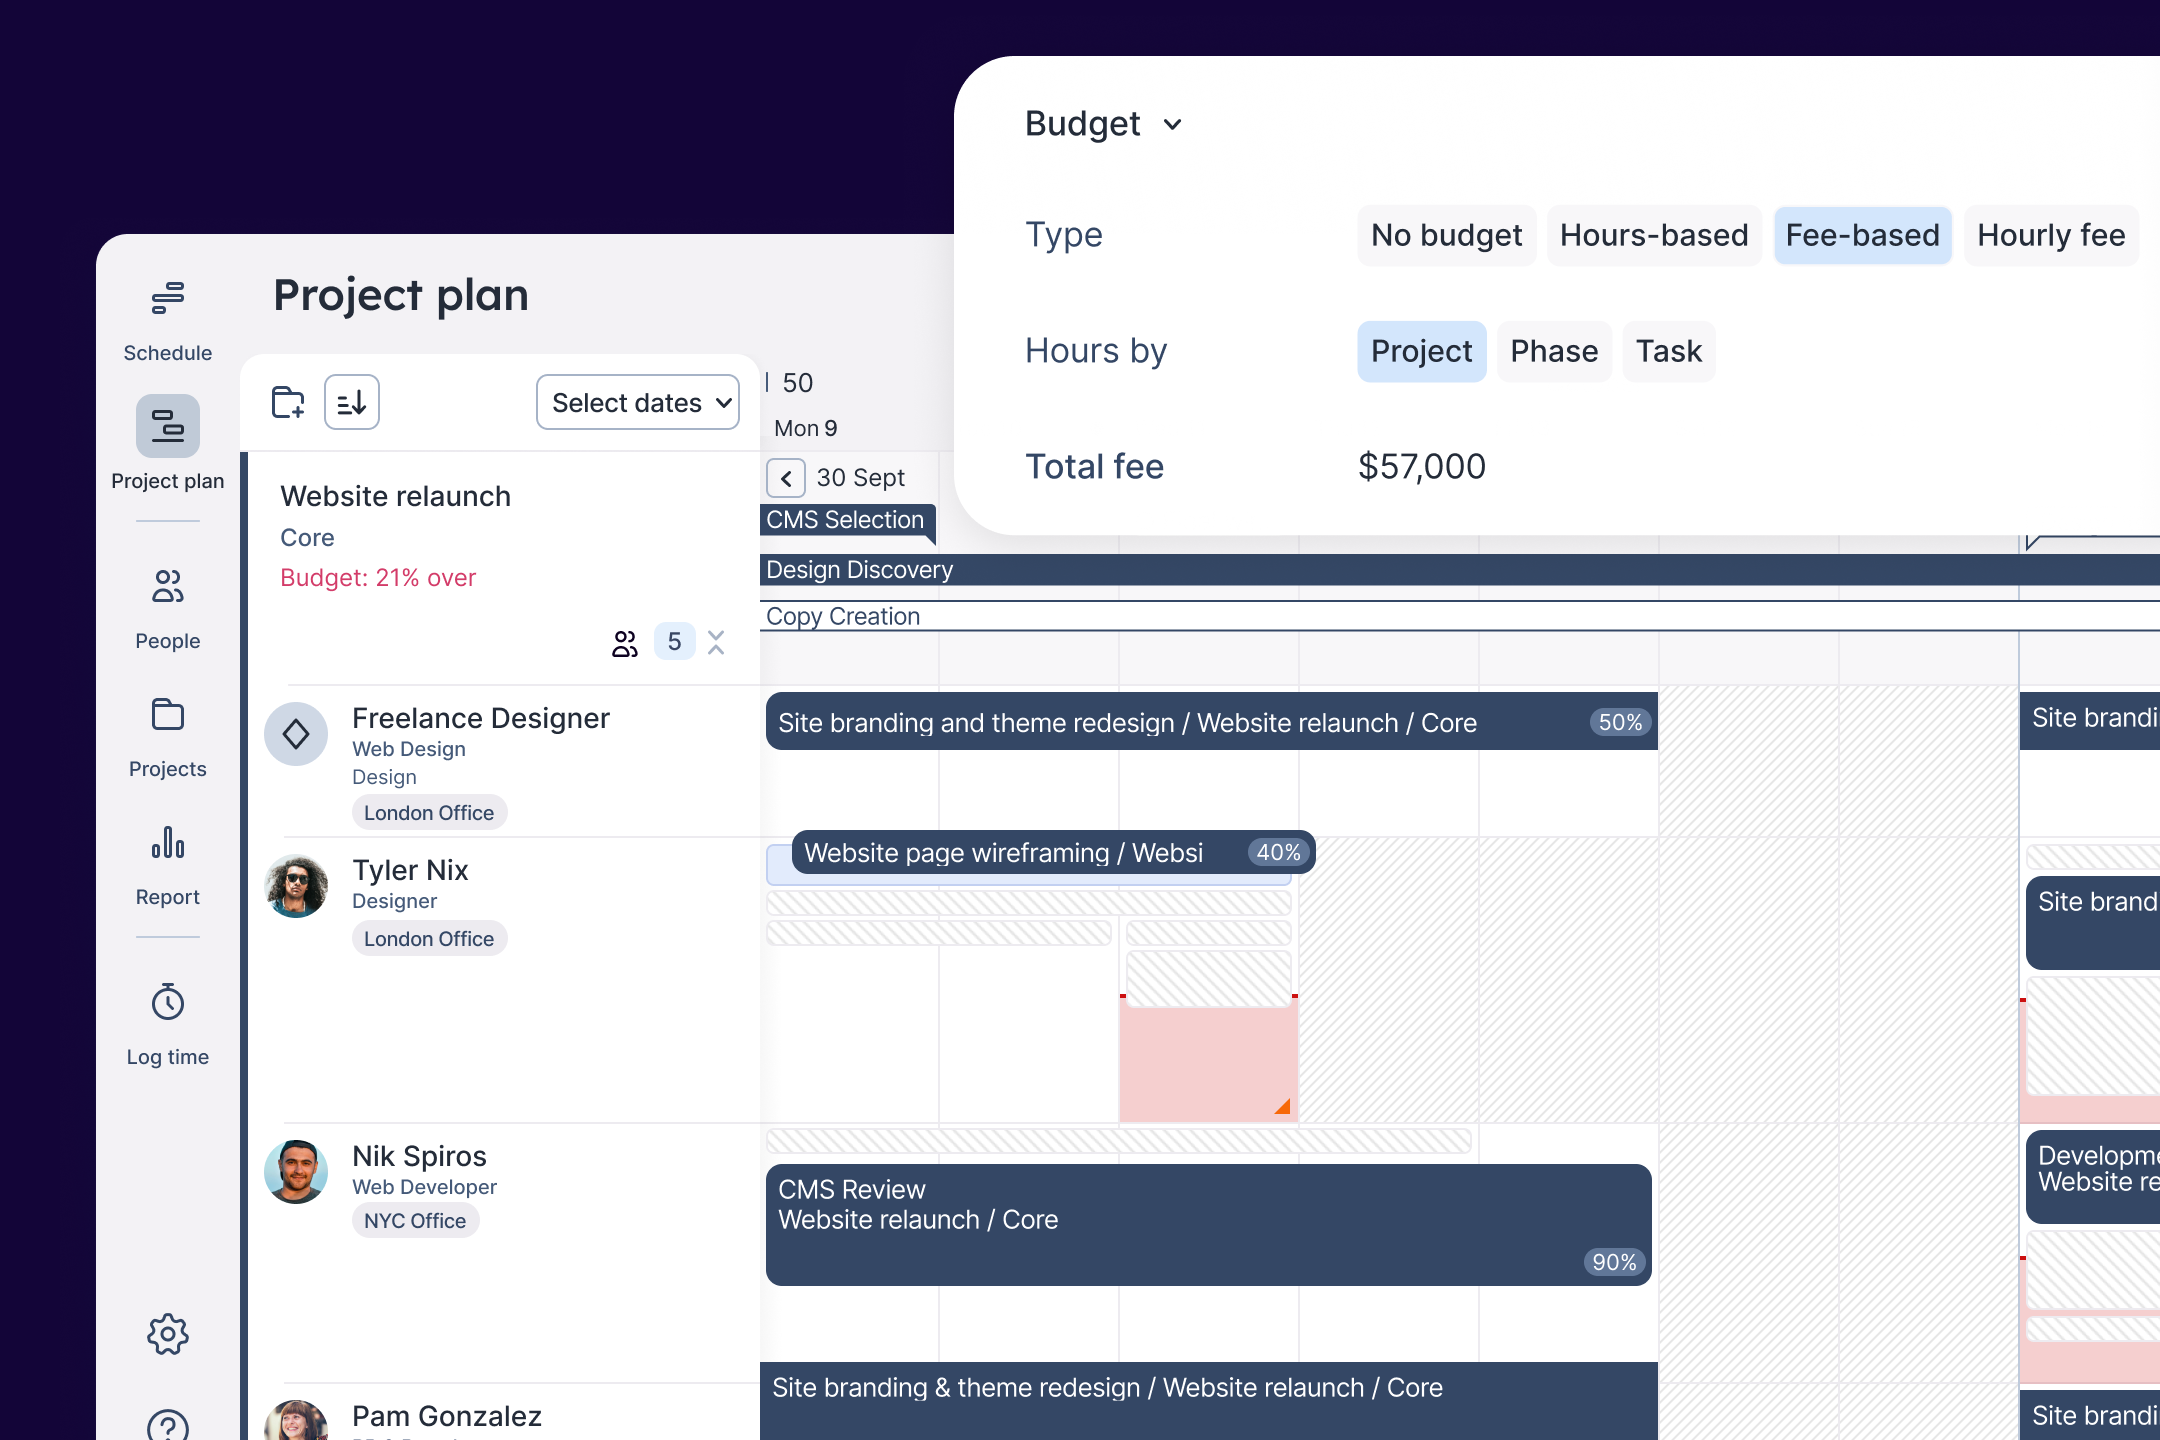The image size is (2160, 1440).
Task: Choose the Hourly fee type option
Action: [x=2050, y=236]
